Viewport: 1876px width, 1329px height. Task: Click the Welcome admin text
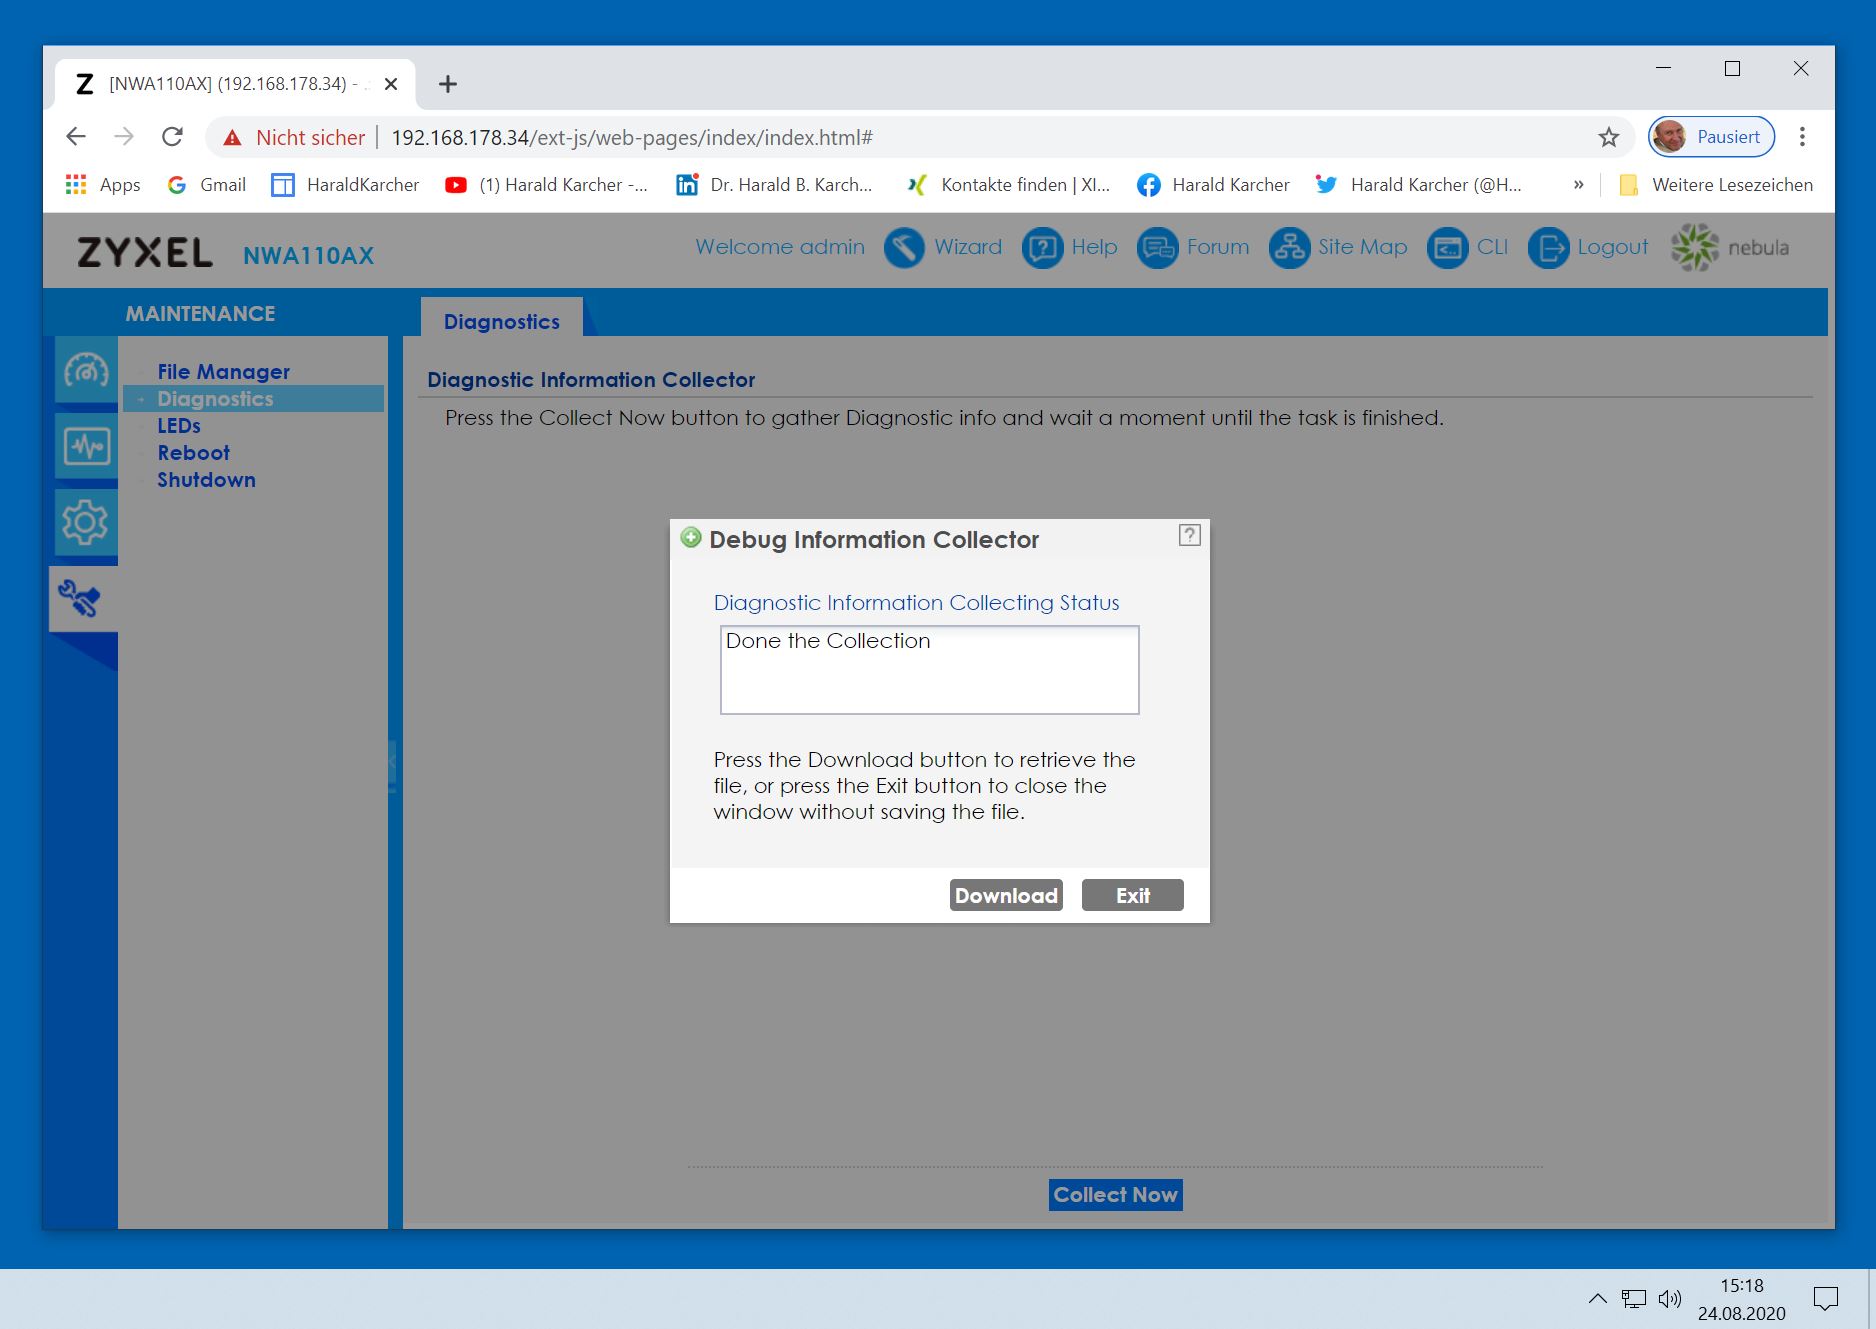tap(780, 247)
